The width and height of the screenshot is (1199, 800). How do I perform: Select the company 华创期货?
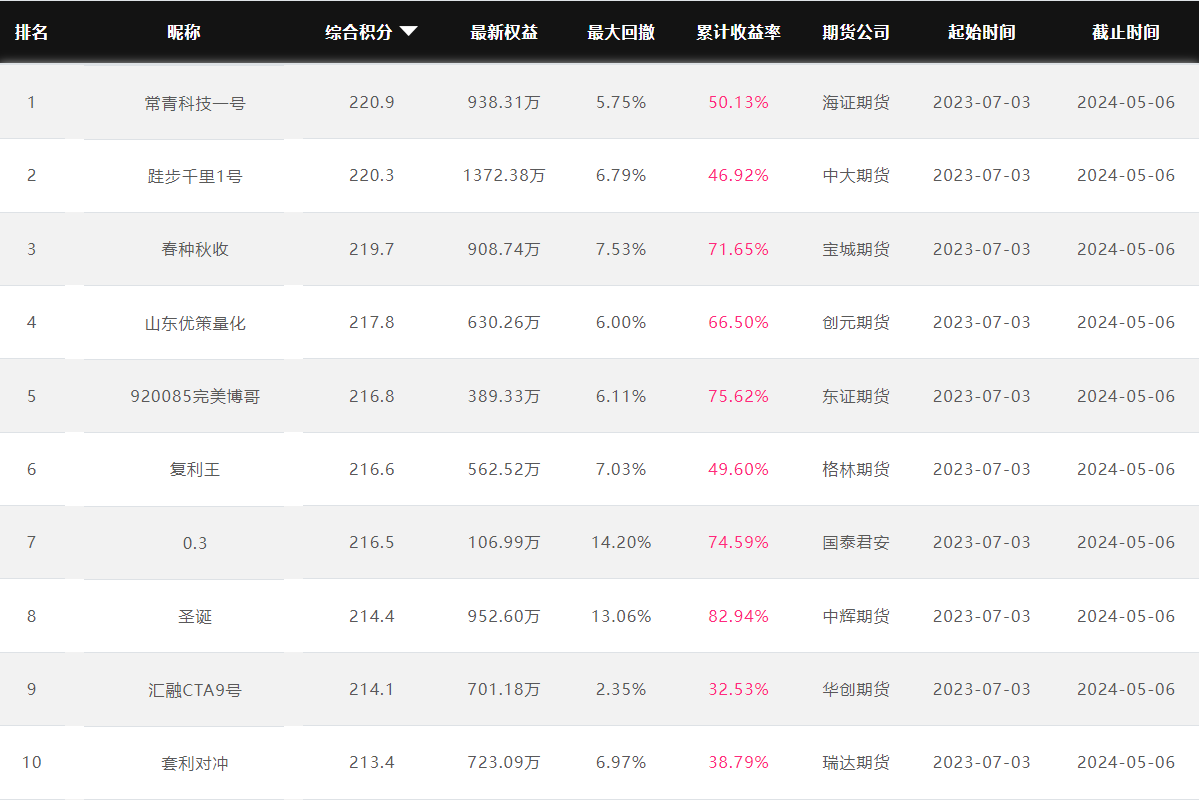[x=856, y=689]
